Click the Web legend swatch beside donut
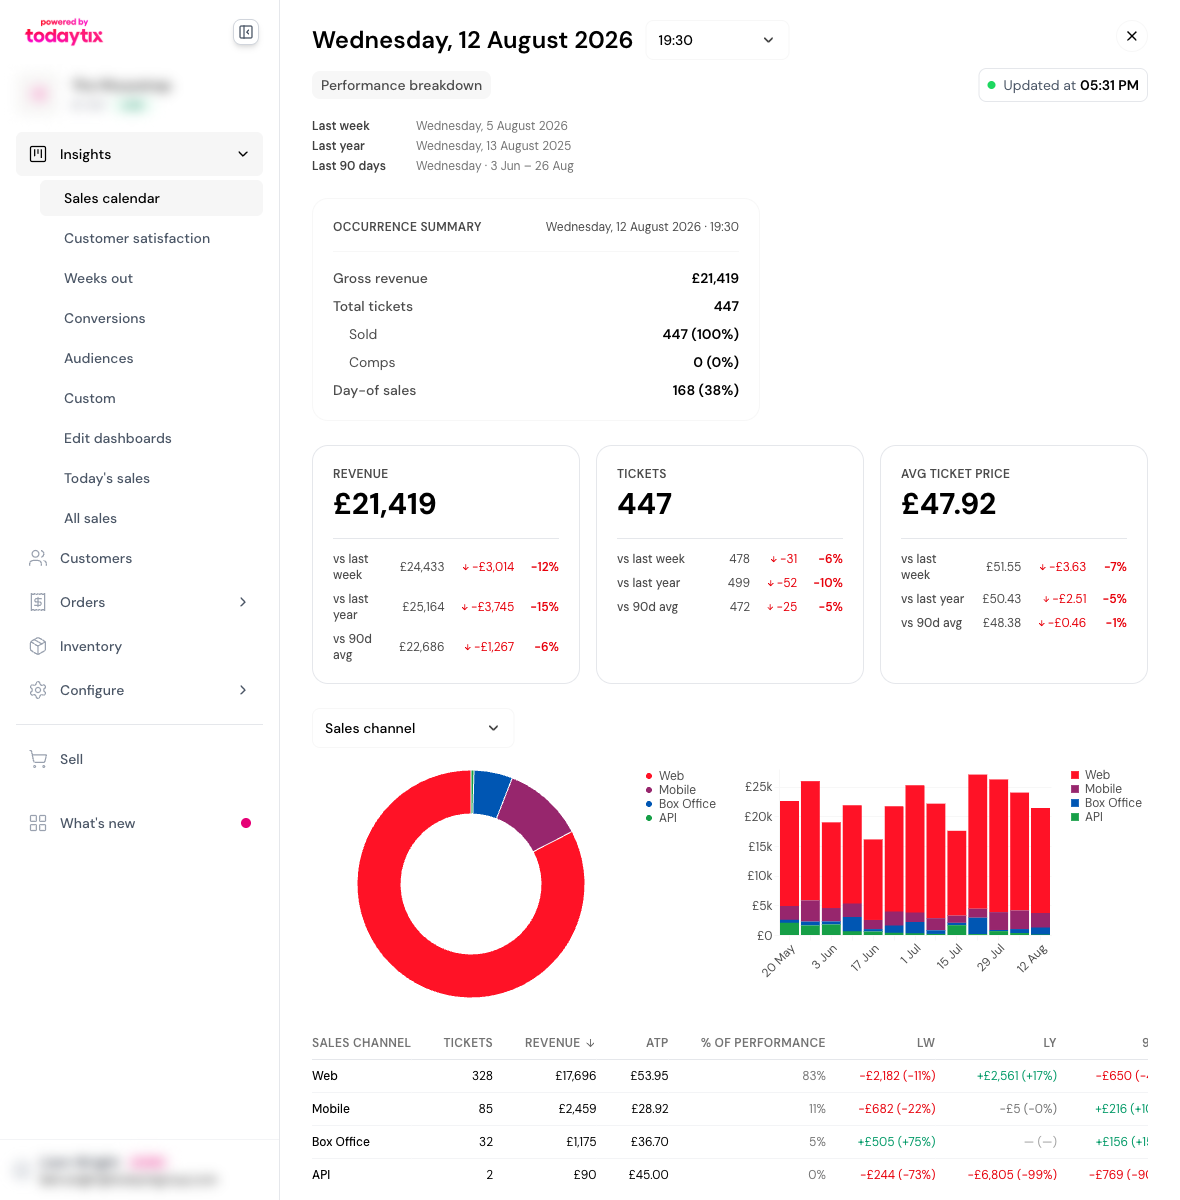1180x1200 pixels. [649, 776]
